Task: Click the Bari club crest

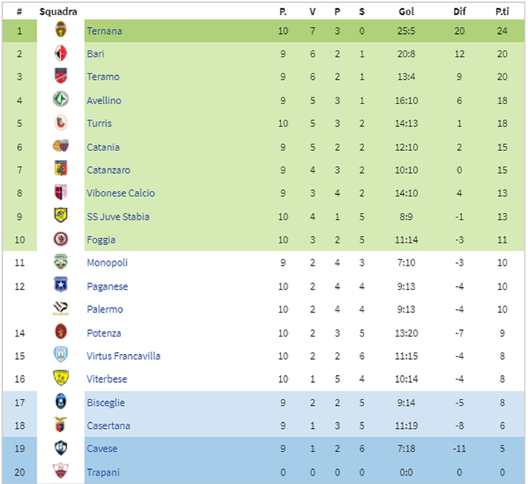Action: [61, 53]
